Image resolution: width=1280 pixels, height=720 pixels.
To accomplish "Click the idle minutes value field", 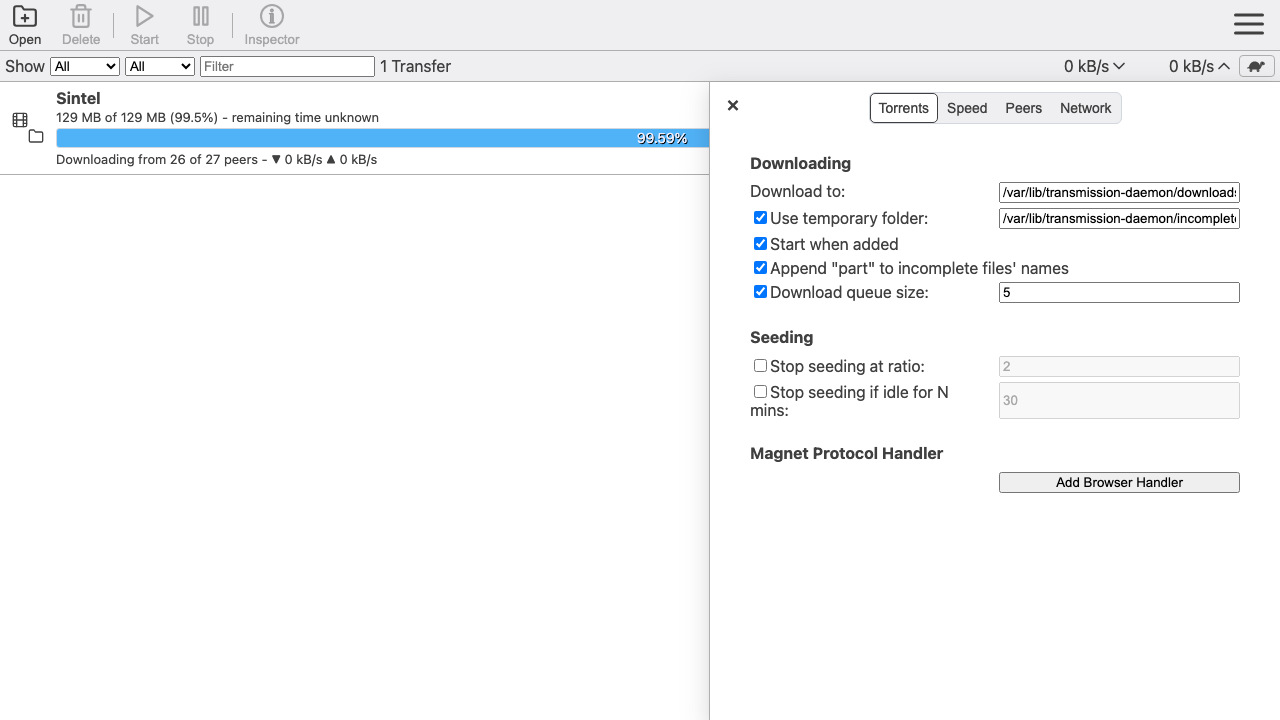I will pos(1119,400).
